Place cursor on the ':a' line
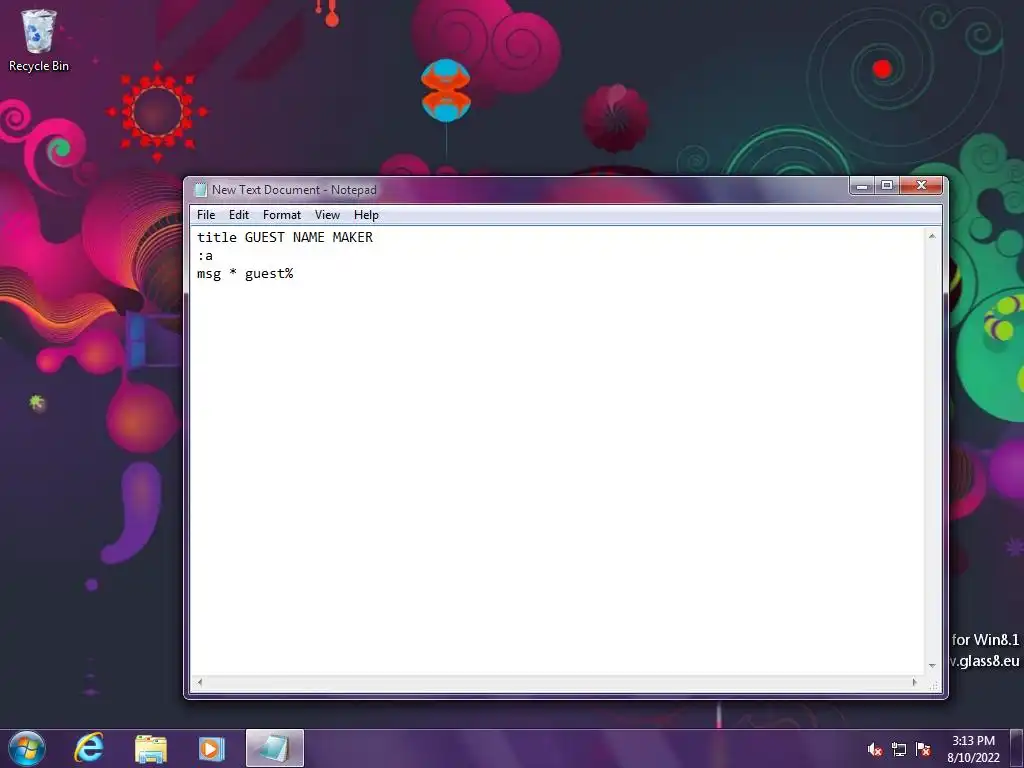Screen dimensions: 1024x768 205,256
